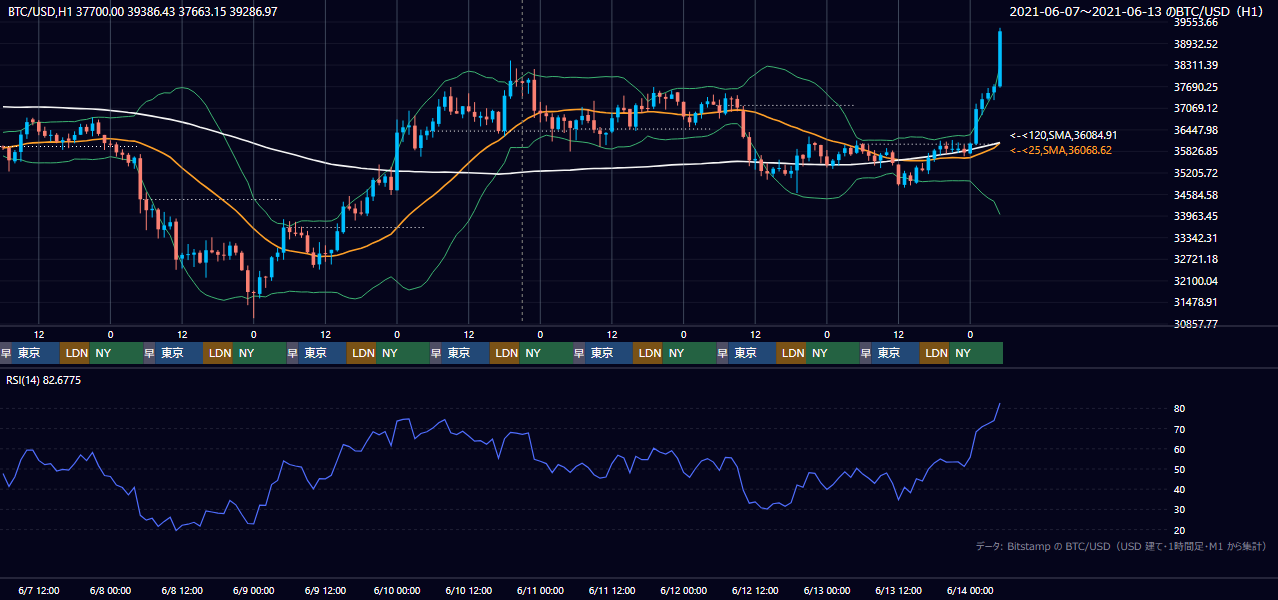Viewport: 1278px width, 600px height.
Task: Select the 25 SMA 36068.62 indicator label
Action: point(1061,150)
